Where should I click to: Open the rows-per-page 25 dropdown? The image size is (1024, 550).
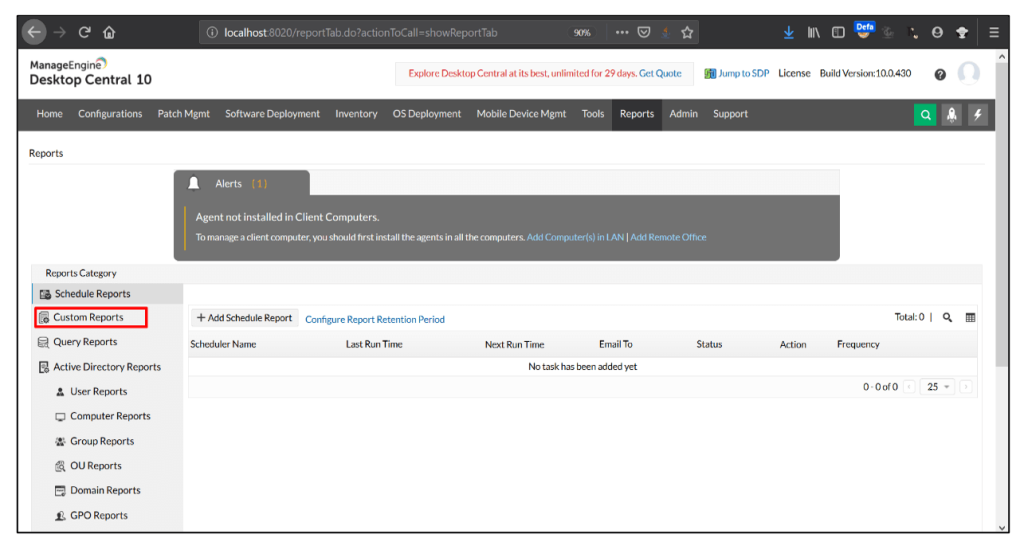point(937,387)
